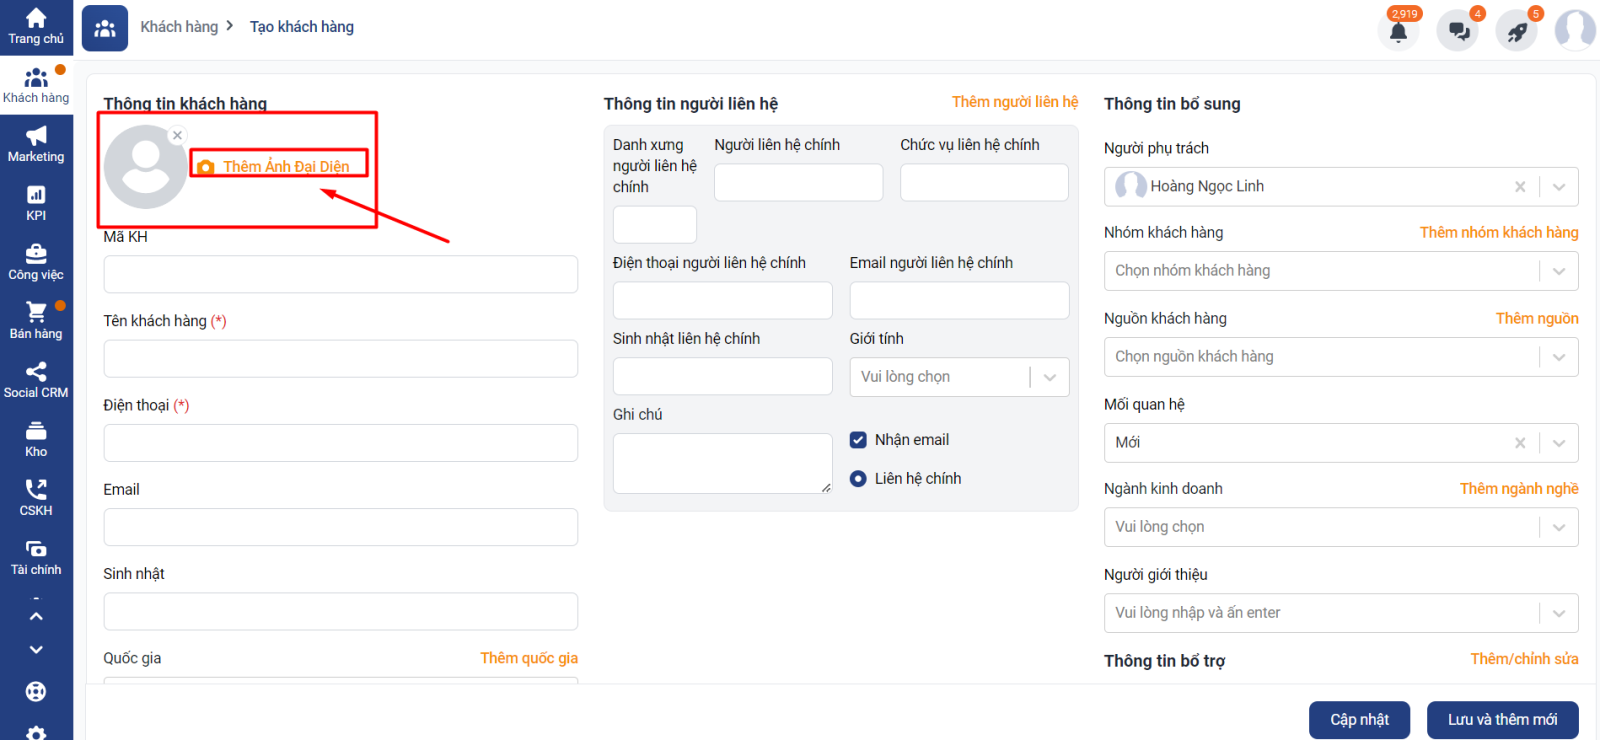Go to Trang chủ in sidebar
The width and height of the screenshot is (1600, 740).
[36, 27]
